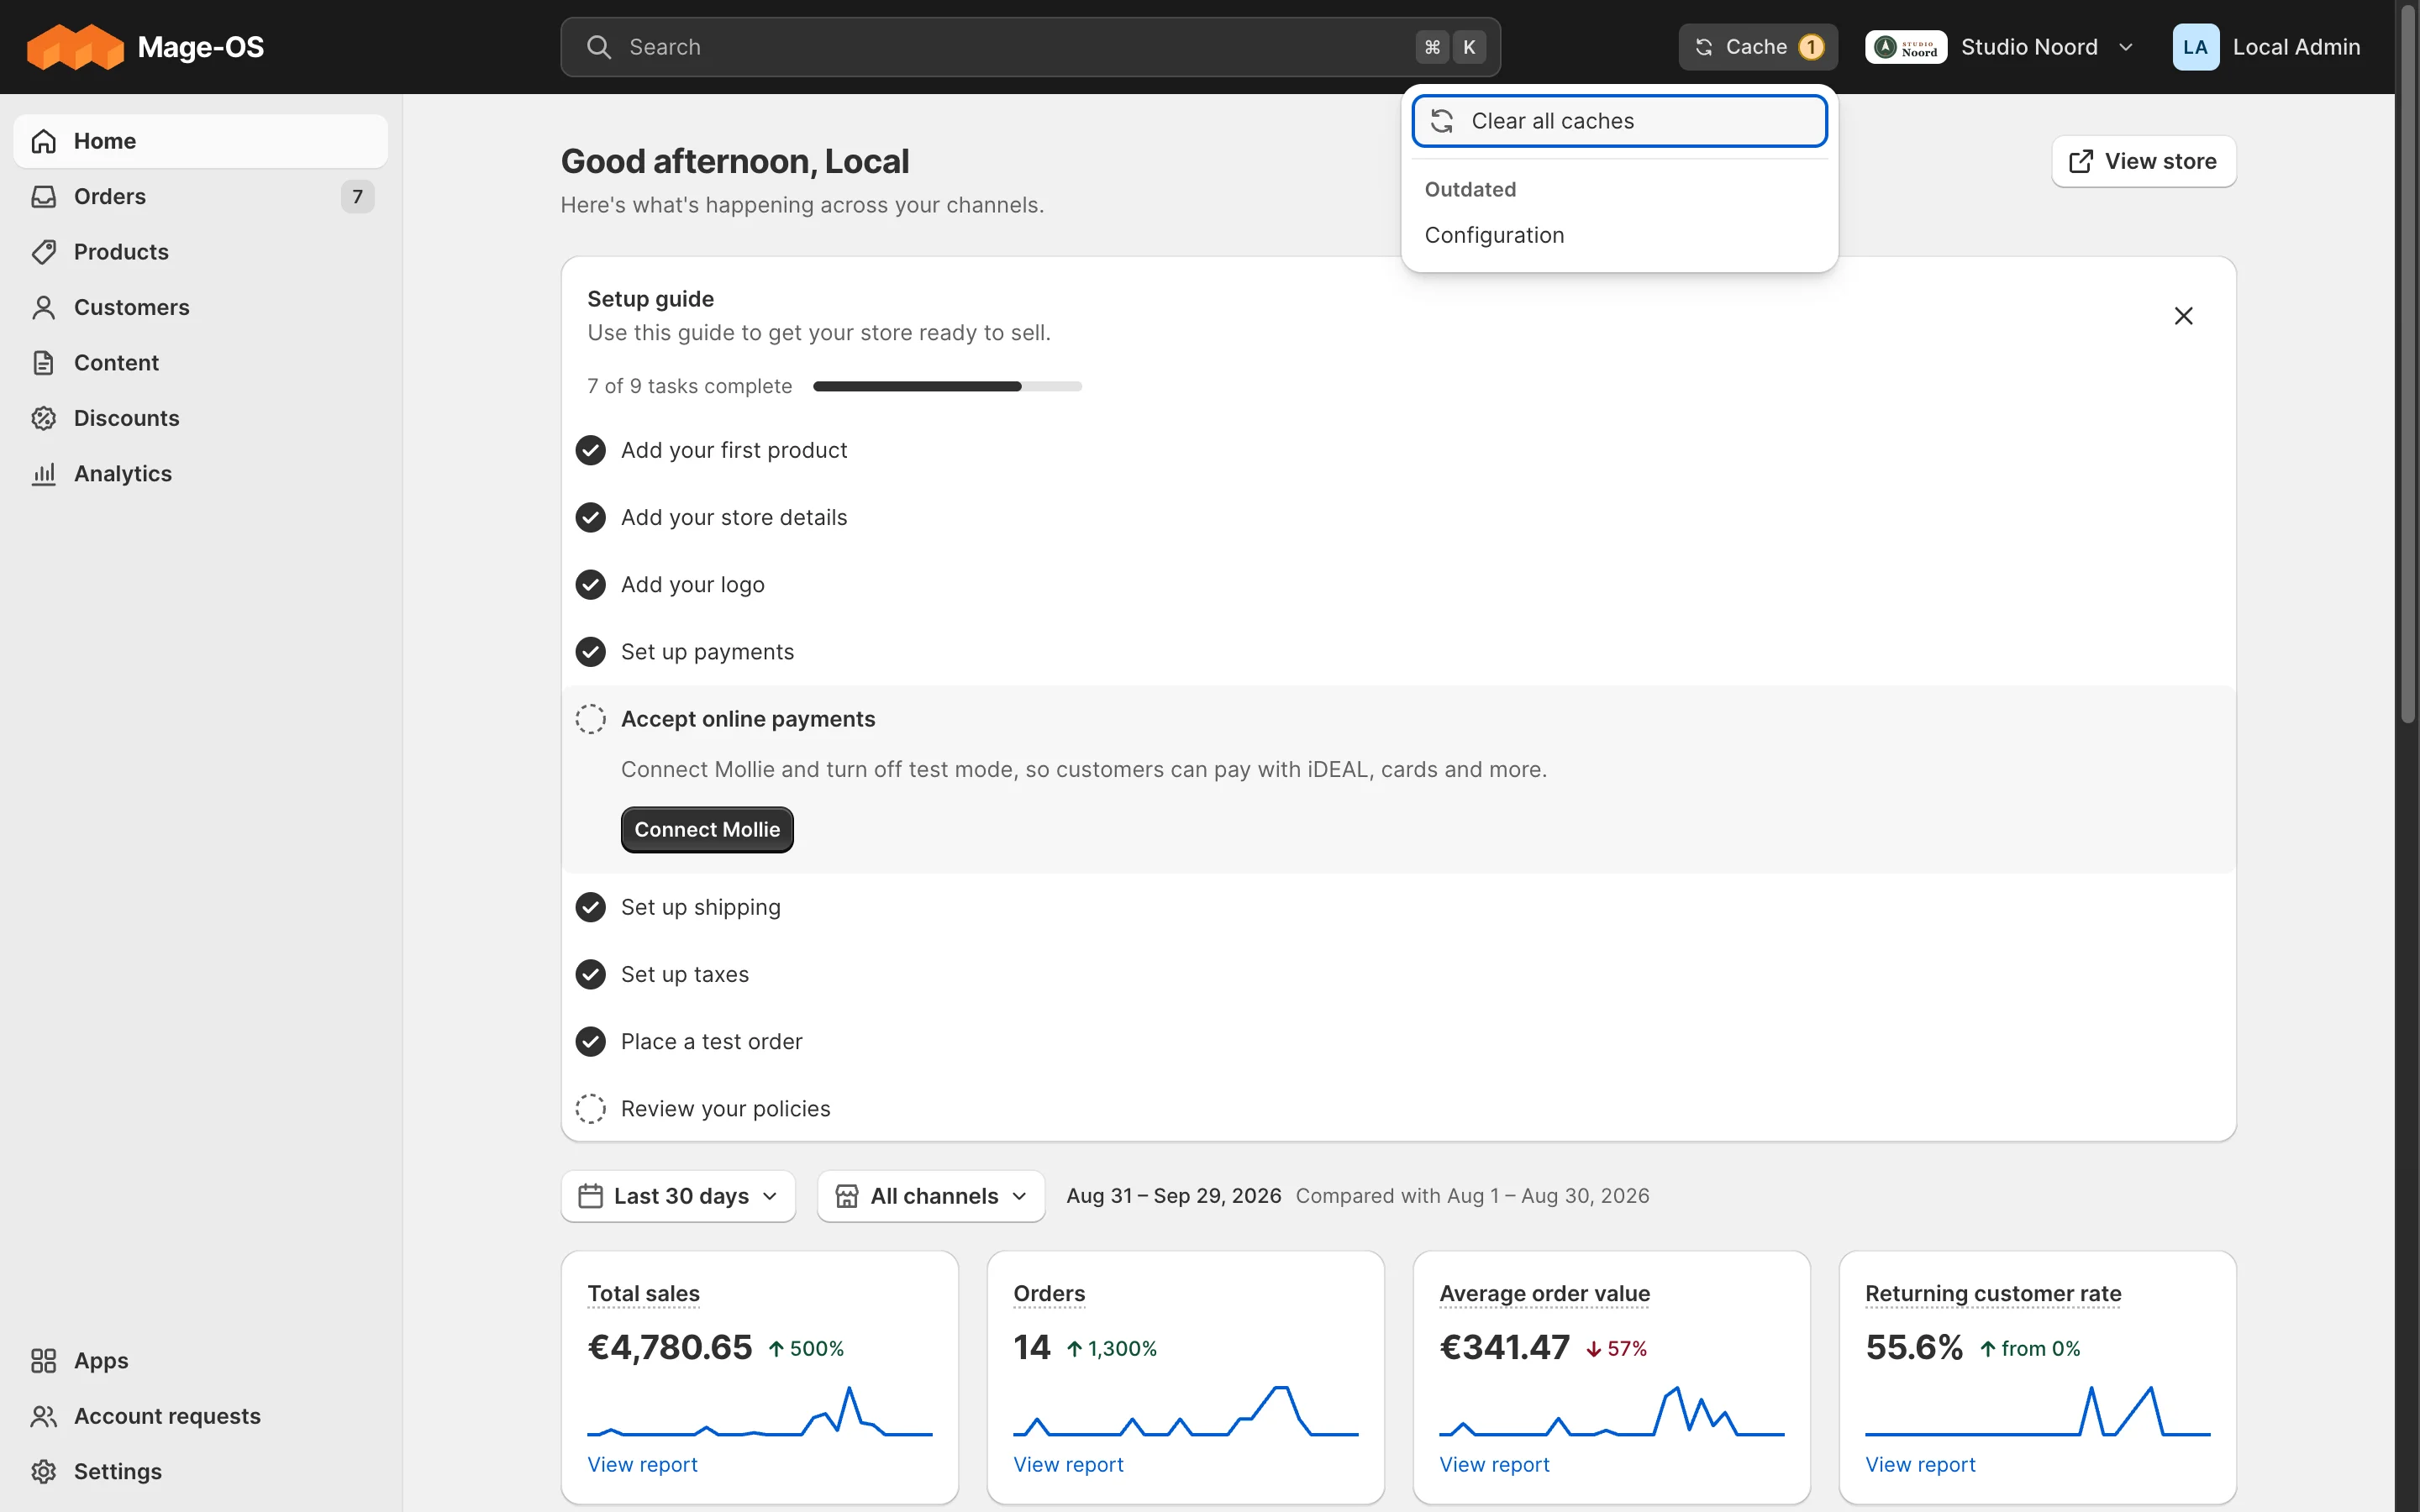Click the Studio Noord store logo
The width and height of the screenshot is (2420, 1512).
(x=1906, y=47)
